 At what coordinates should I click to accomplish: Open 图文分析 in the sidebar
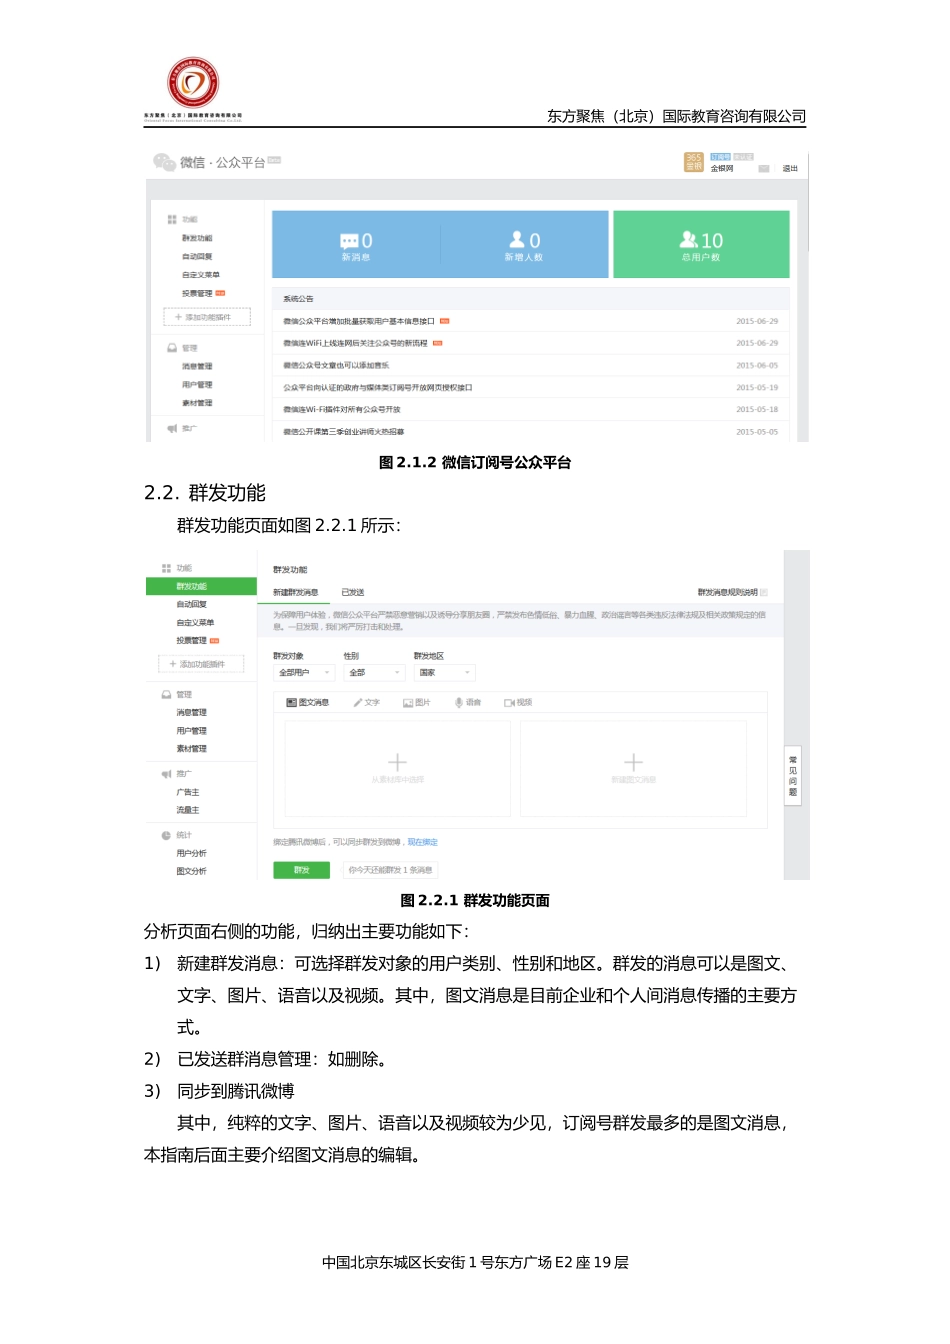[x=192, y=871]
